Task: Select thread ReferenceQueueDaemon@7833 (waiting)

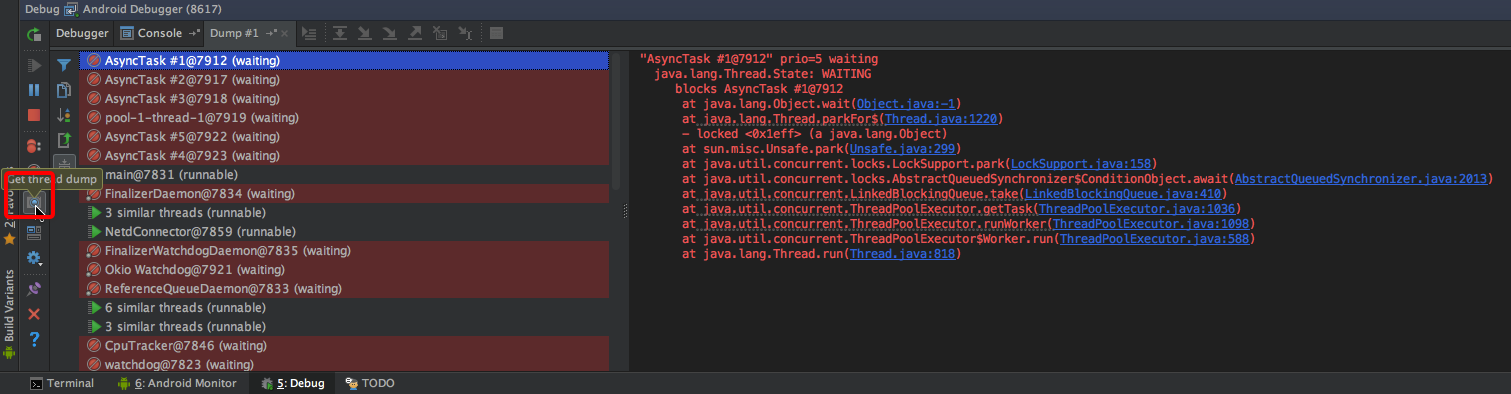Action: click(344, 289)
